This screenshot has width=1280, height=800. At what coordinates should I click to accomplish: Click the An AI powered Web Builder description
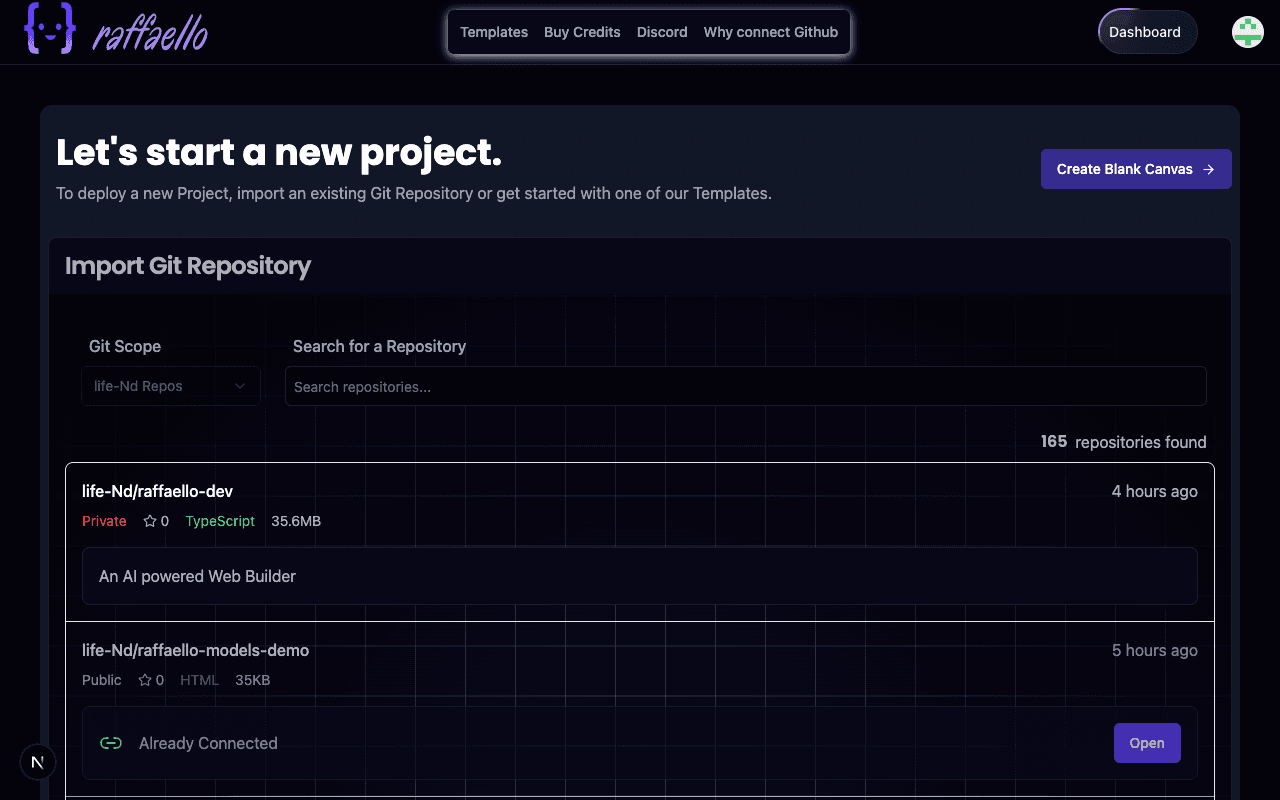click(x=198, y=576)
